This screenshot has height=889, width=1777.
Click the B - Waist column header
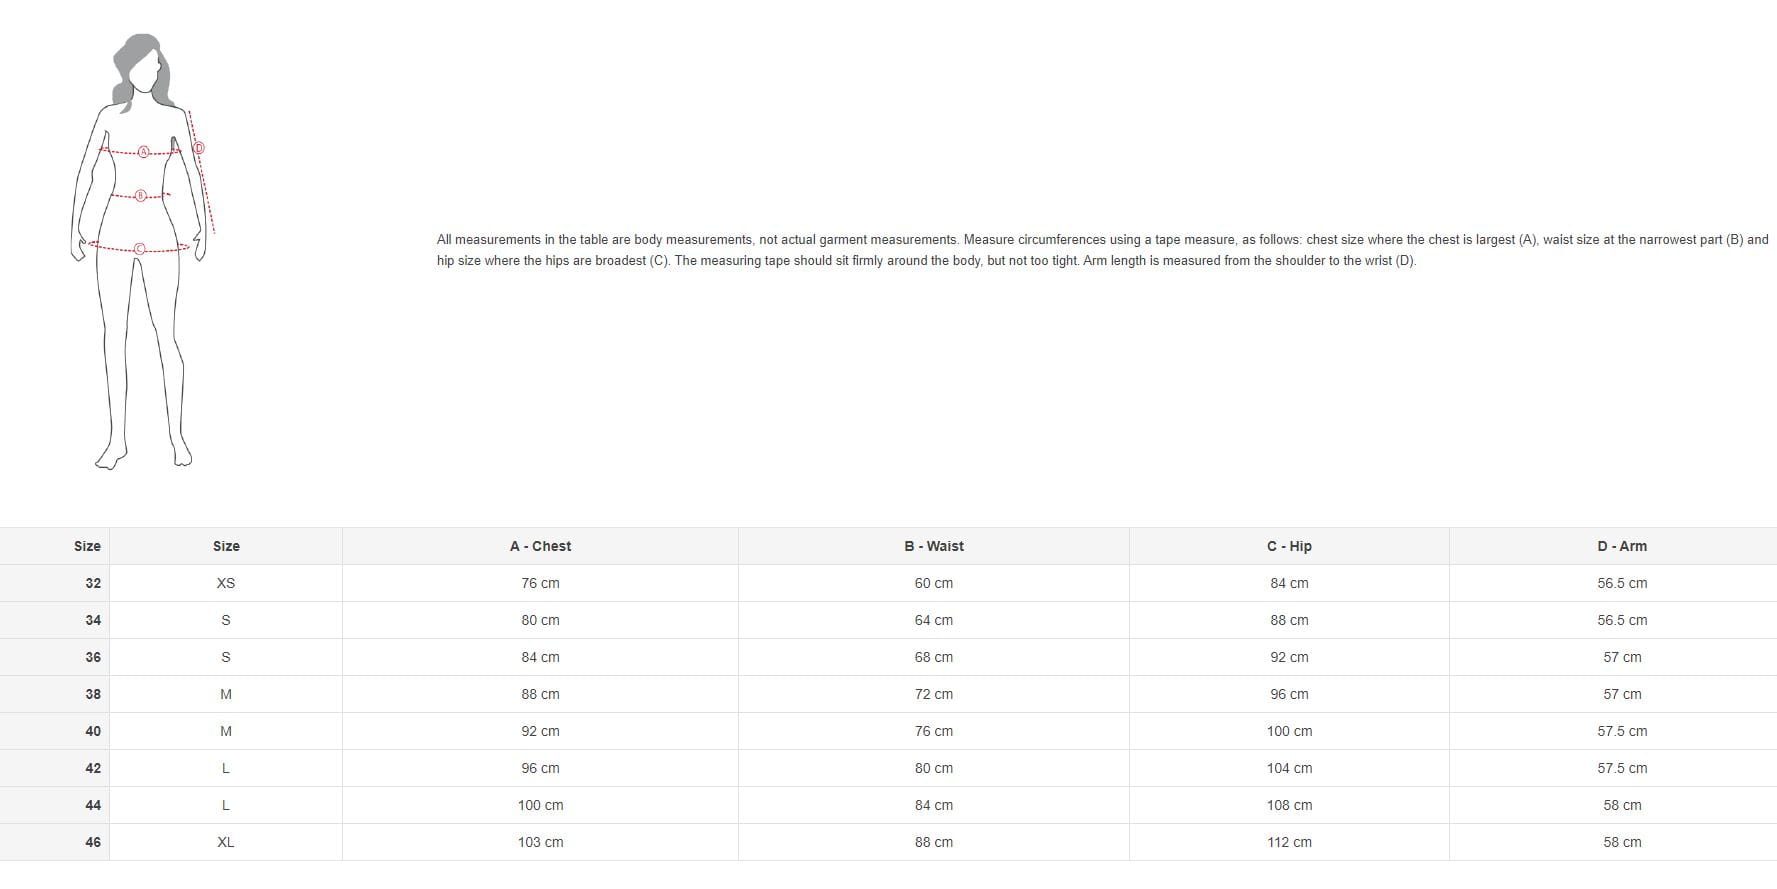click(x=933, y=546)
